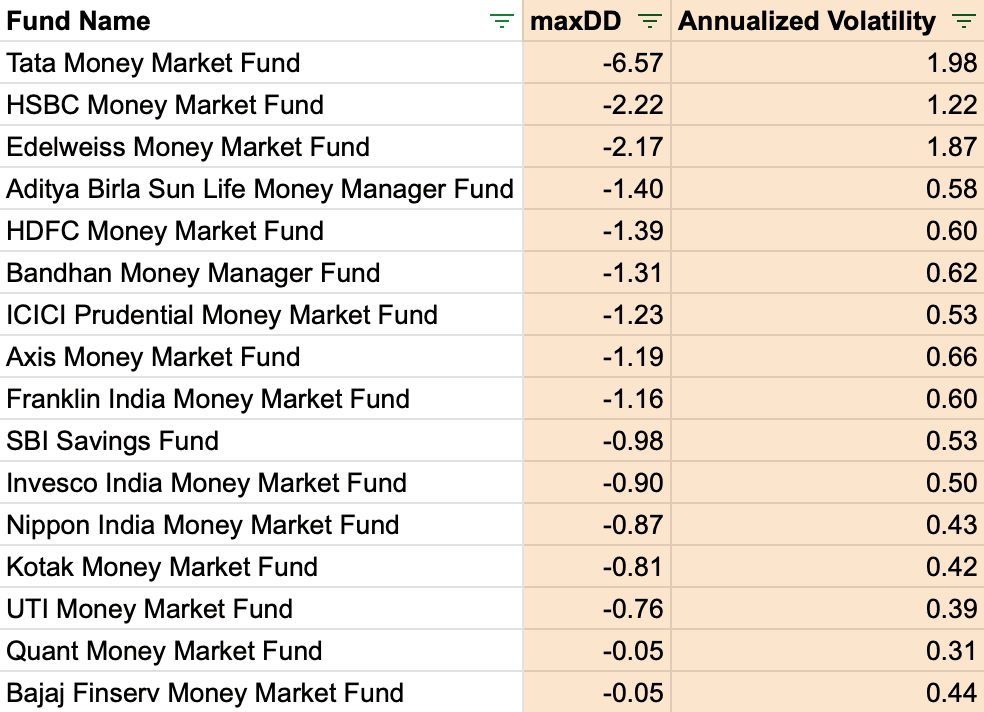
Task: Select Aditya Birla Sun Life Money Manager Fund
Action: pyautogui.click(x=260, y=189)
